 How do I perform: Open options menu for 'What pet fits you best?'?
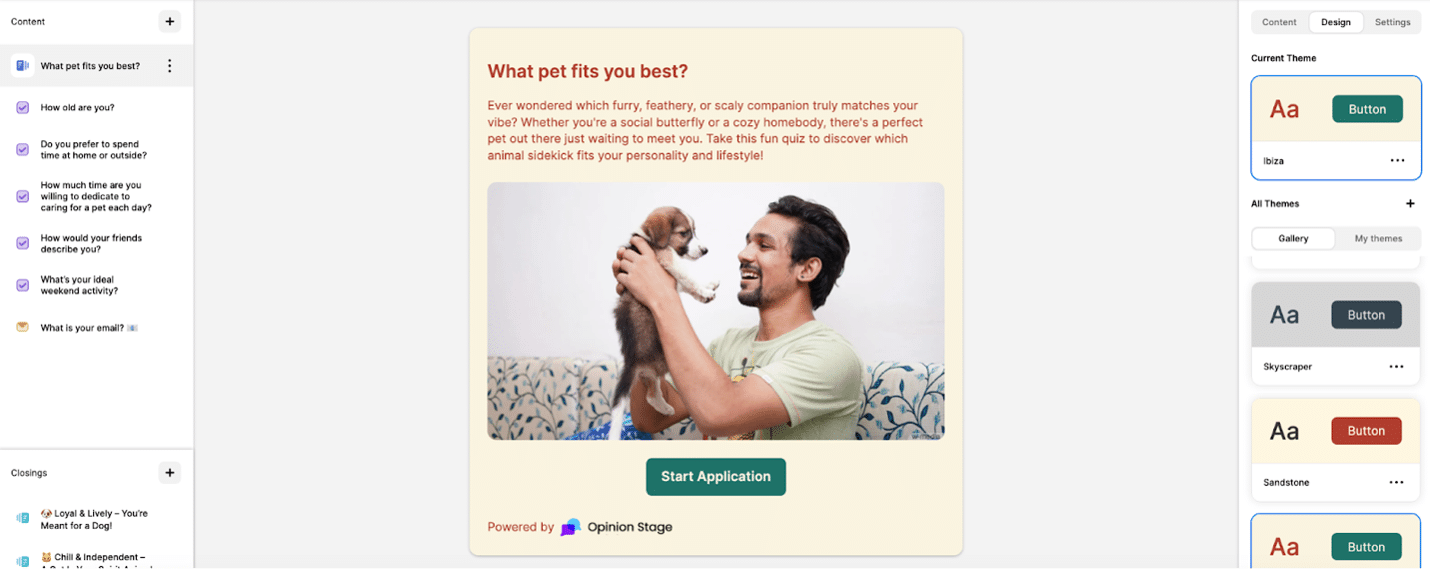(170, 66)
